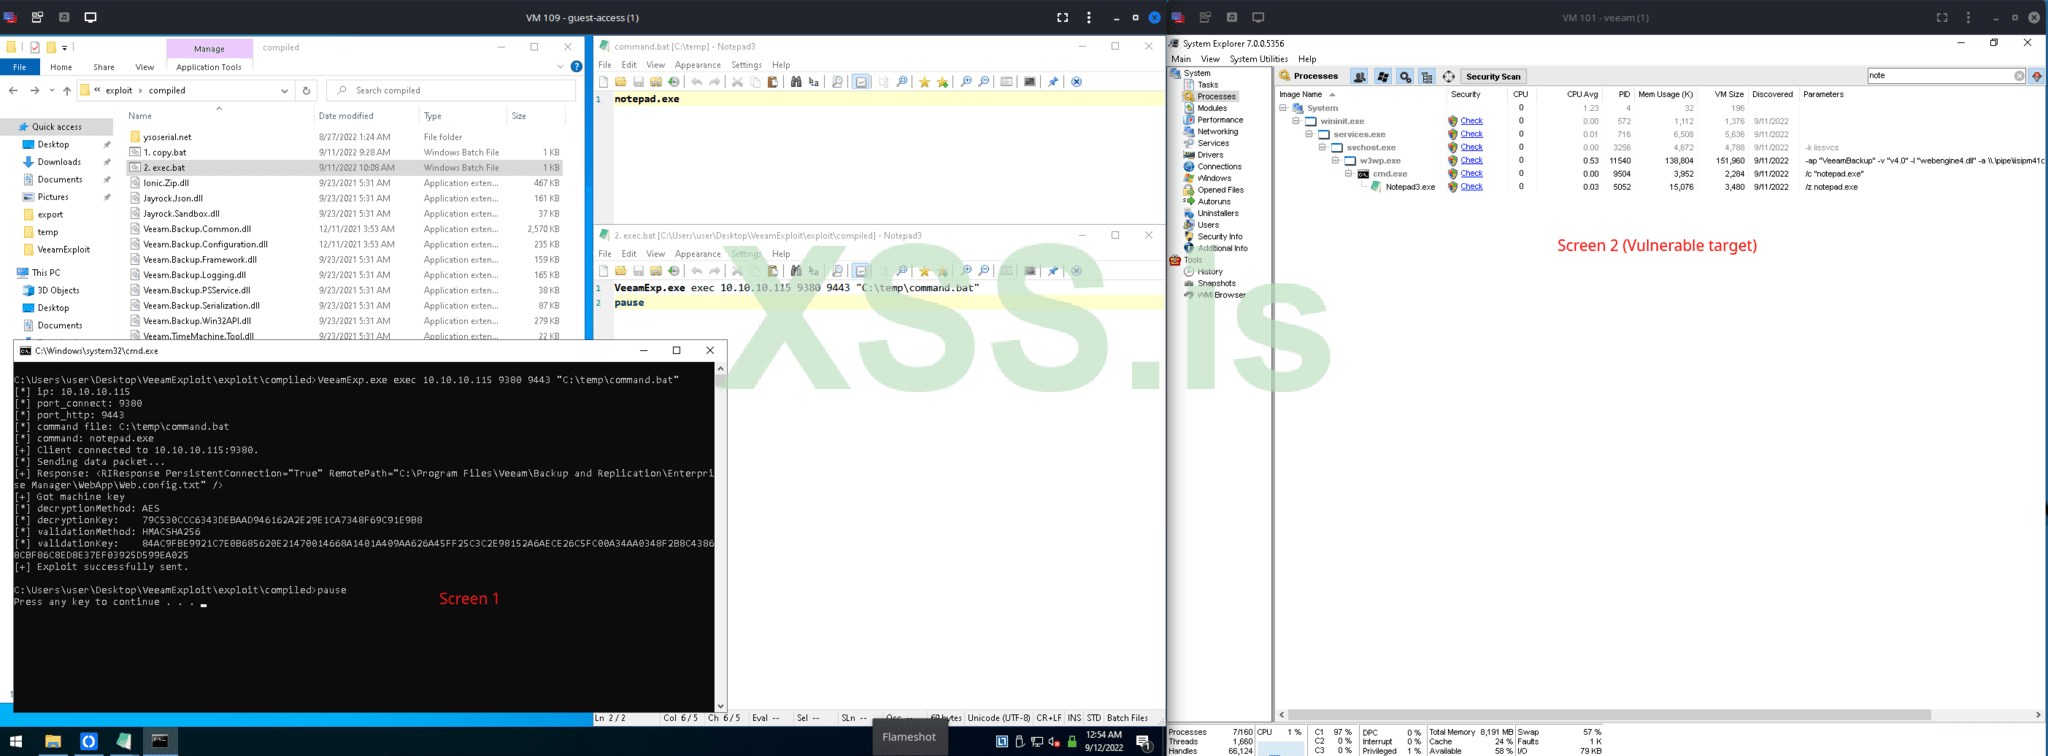Click System Explorer horizontal scrollbar
Screen dimensions: 2048x756
click(1609, 715)
